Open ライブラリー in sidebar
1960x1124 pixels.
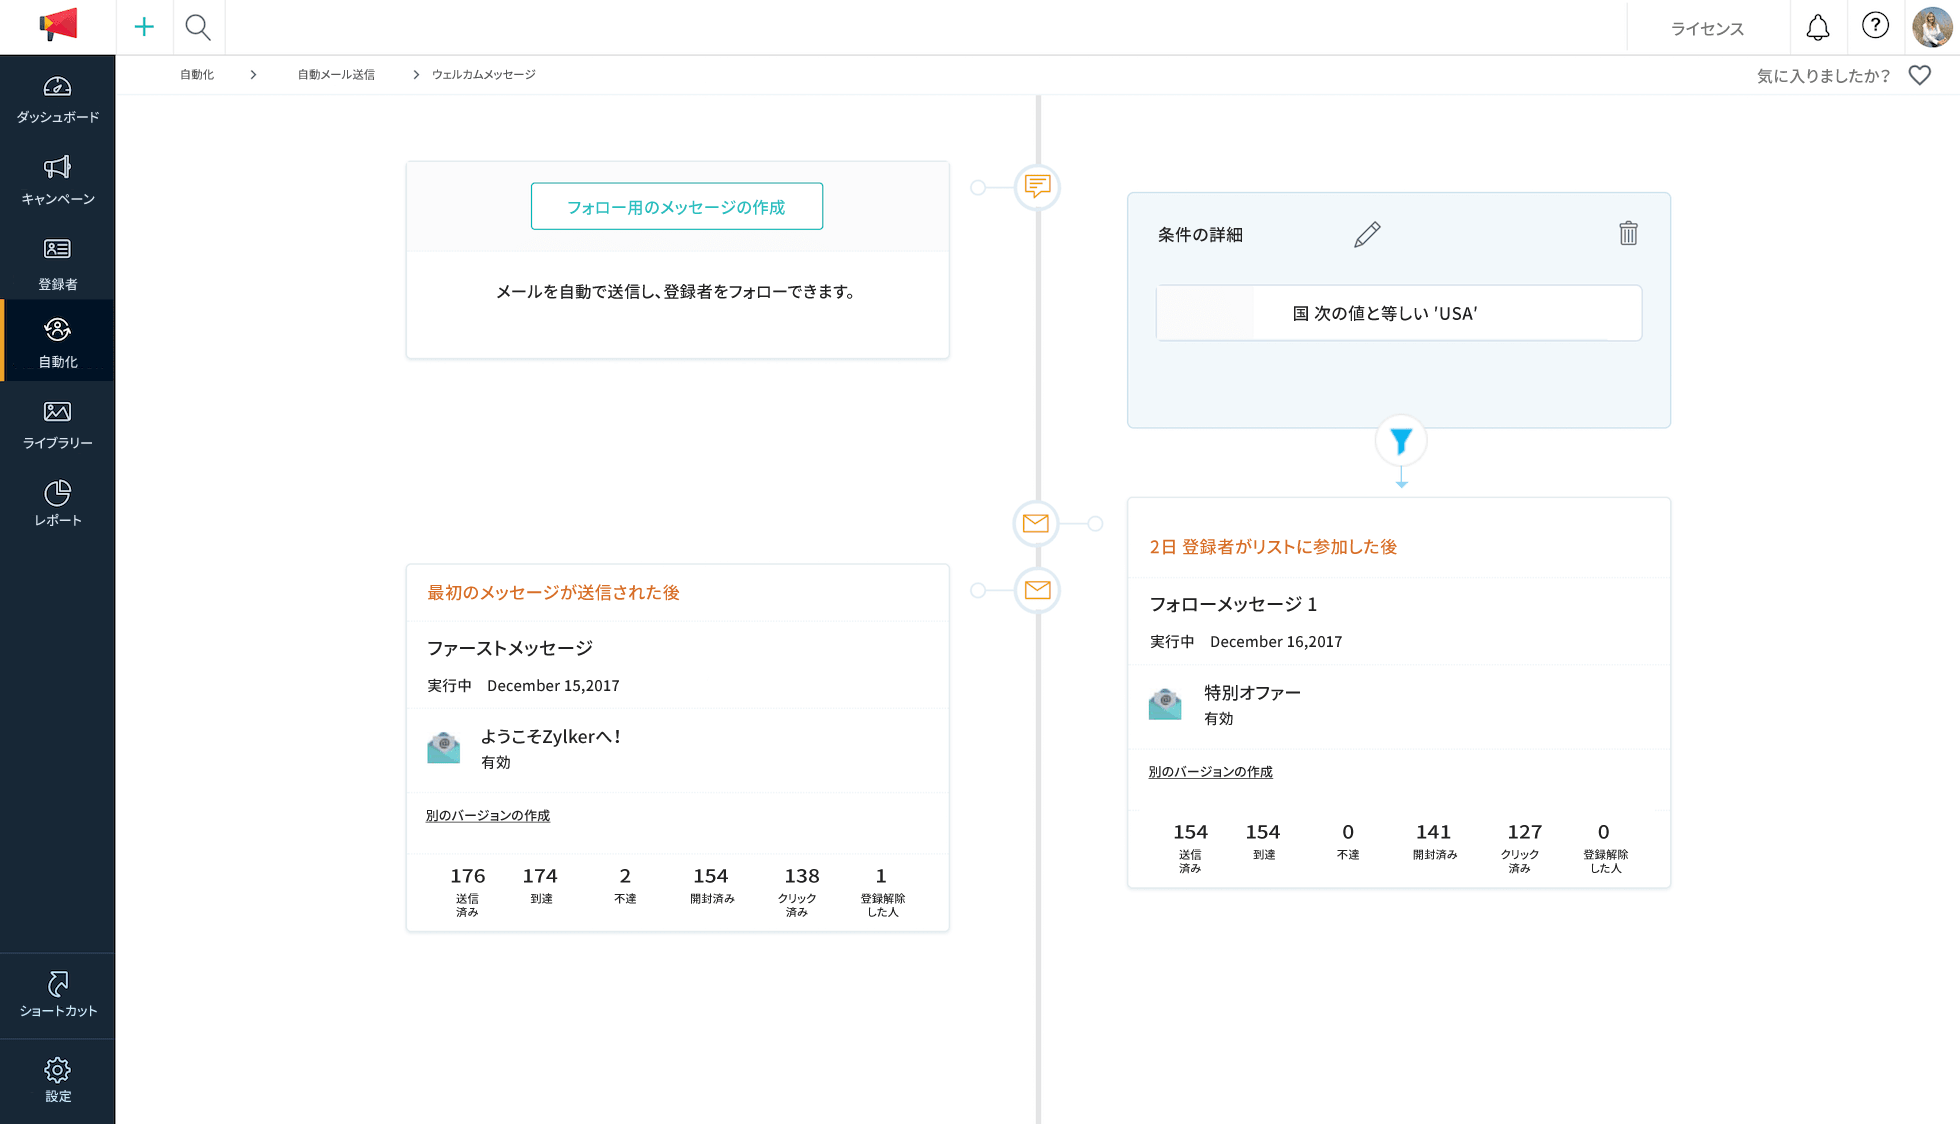[x=58, y=425]
